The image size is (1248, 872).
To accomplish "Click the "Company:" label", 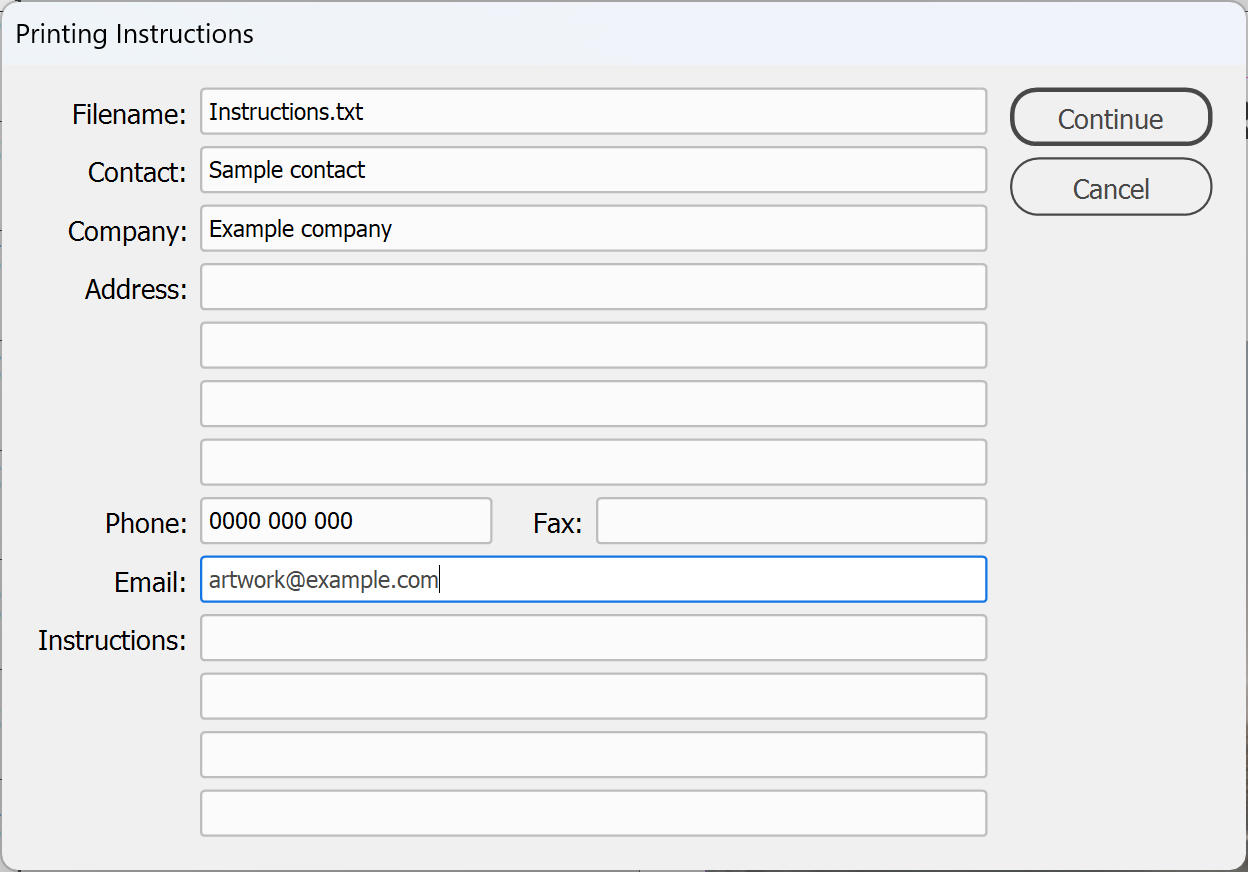I will click(x=127, y=232).
